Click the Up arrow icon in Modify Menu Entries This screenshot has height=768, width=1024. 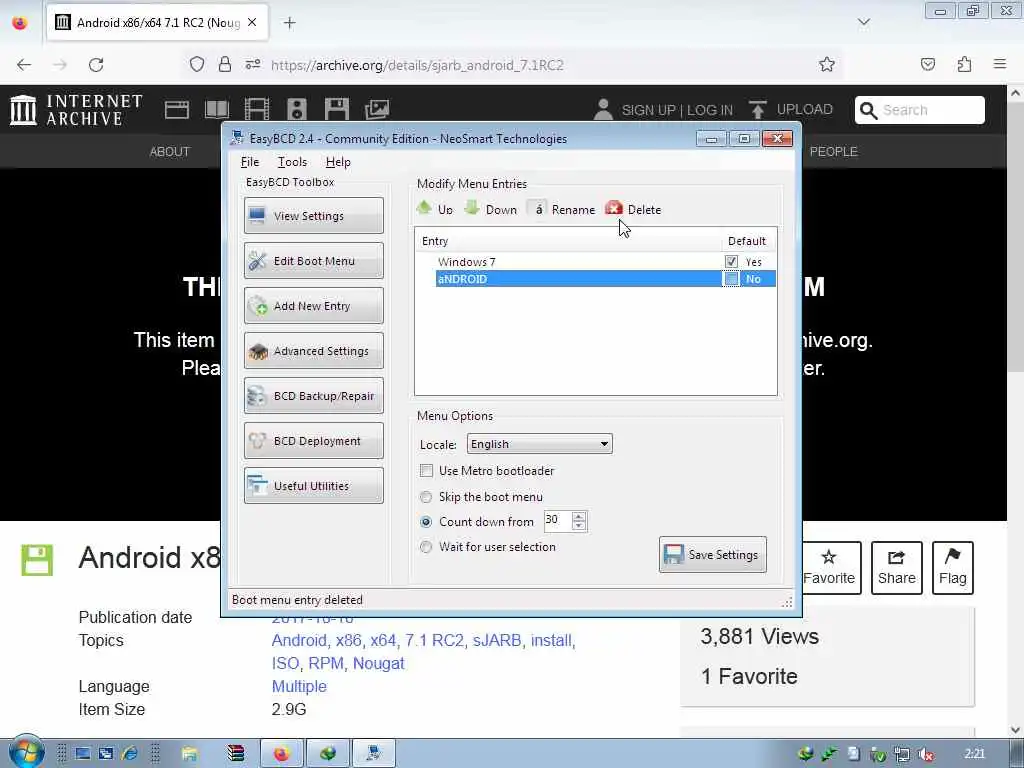tap(424, 209)
